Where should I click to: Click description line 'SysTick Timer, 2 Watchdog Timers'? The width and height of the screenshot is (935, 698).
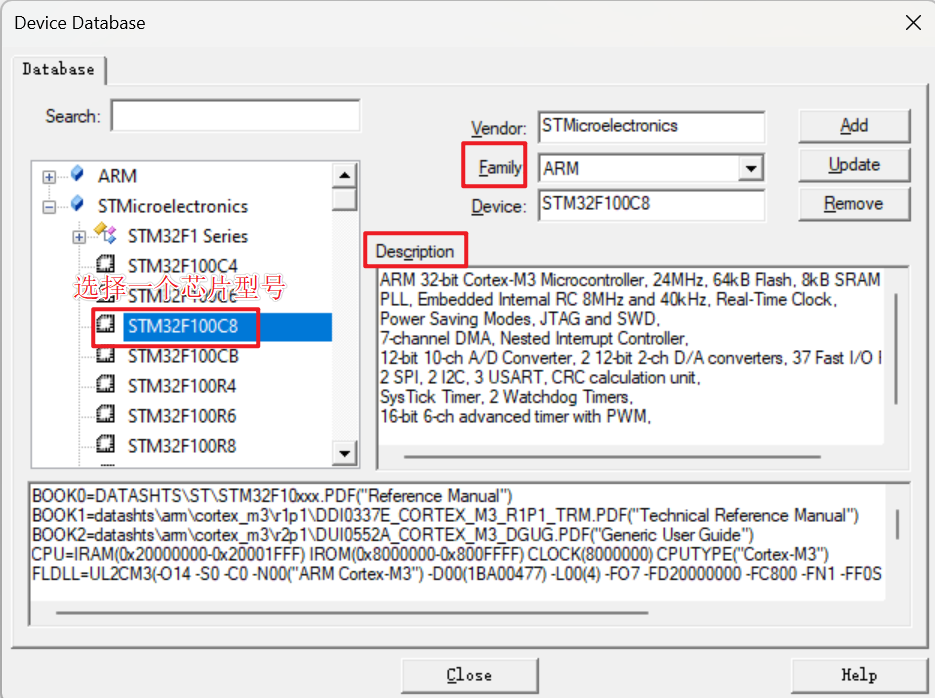[506, 397]
